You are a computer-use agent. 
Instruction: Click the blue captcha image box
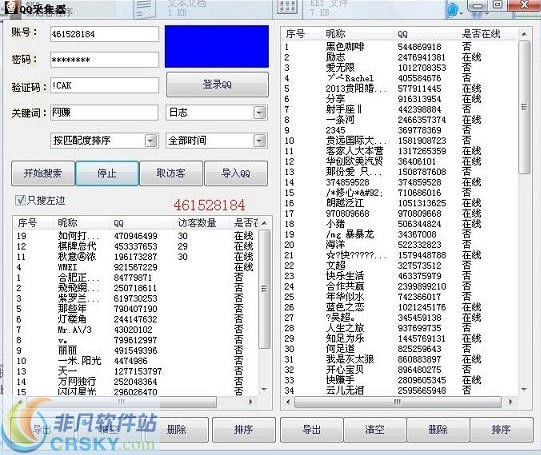217,46
